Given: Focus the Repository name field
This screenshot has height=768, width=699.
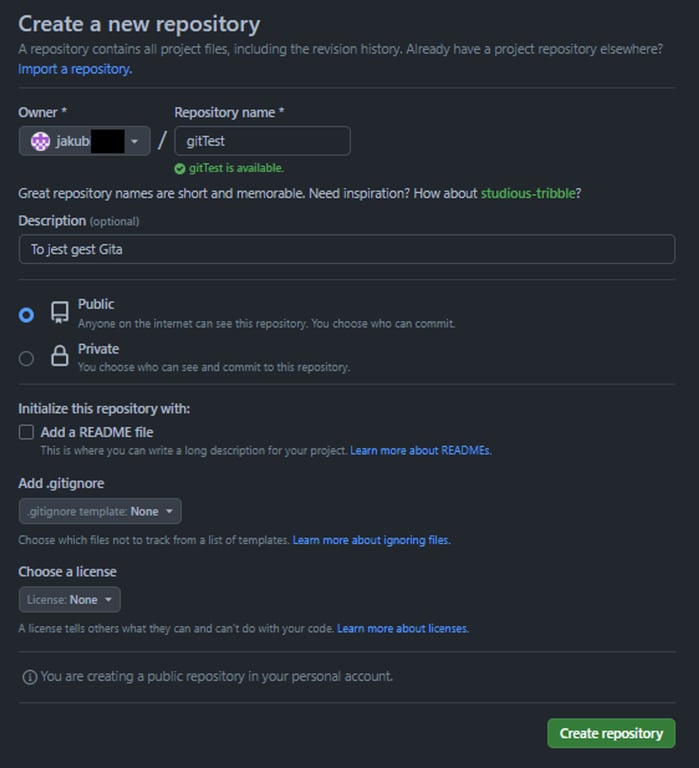Looking at the screenshot, I should pyautogui.click(x=263, y=141).
